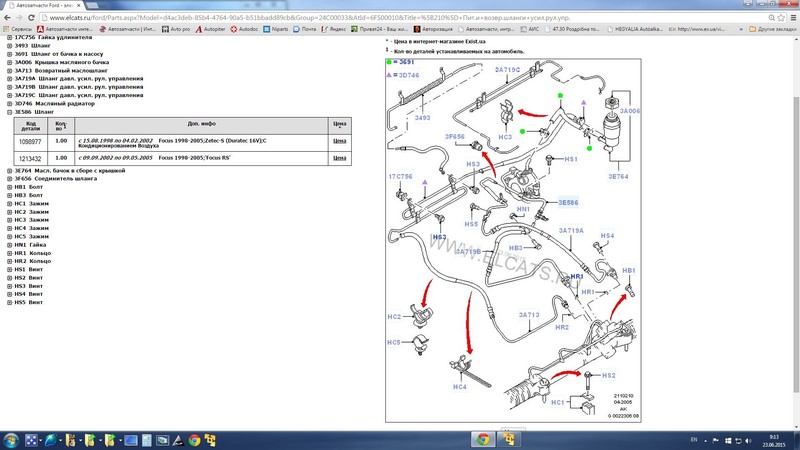Open the volume speaker tray icon

pos(748,440)
